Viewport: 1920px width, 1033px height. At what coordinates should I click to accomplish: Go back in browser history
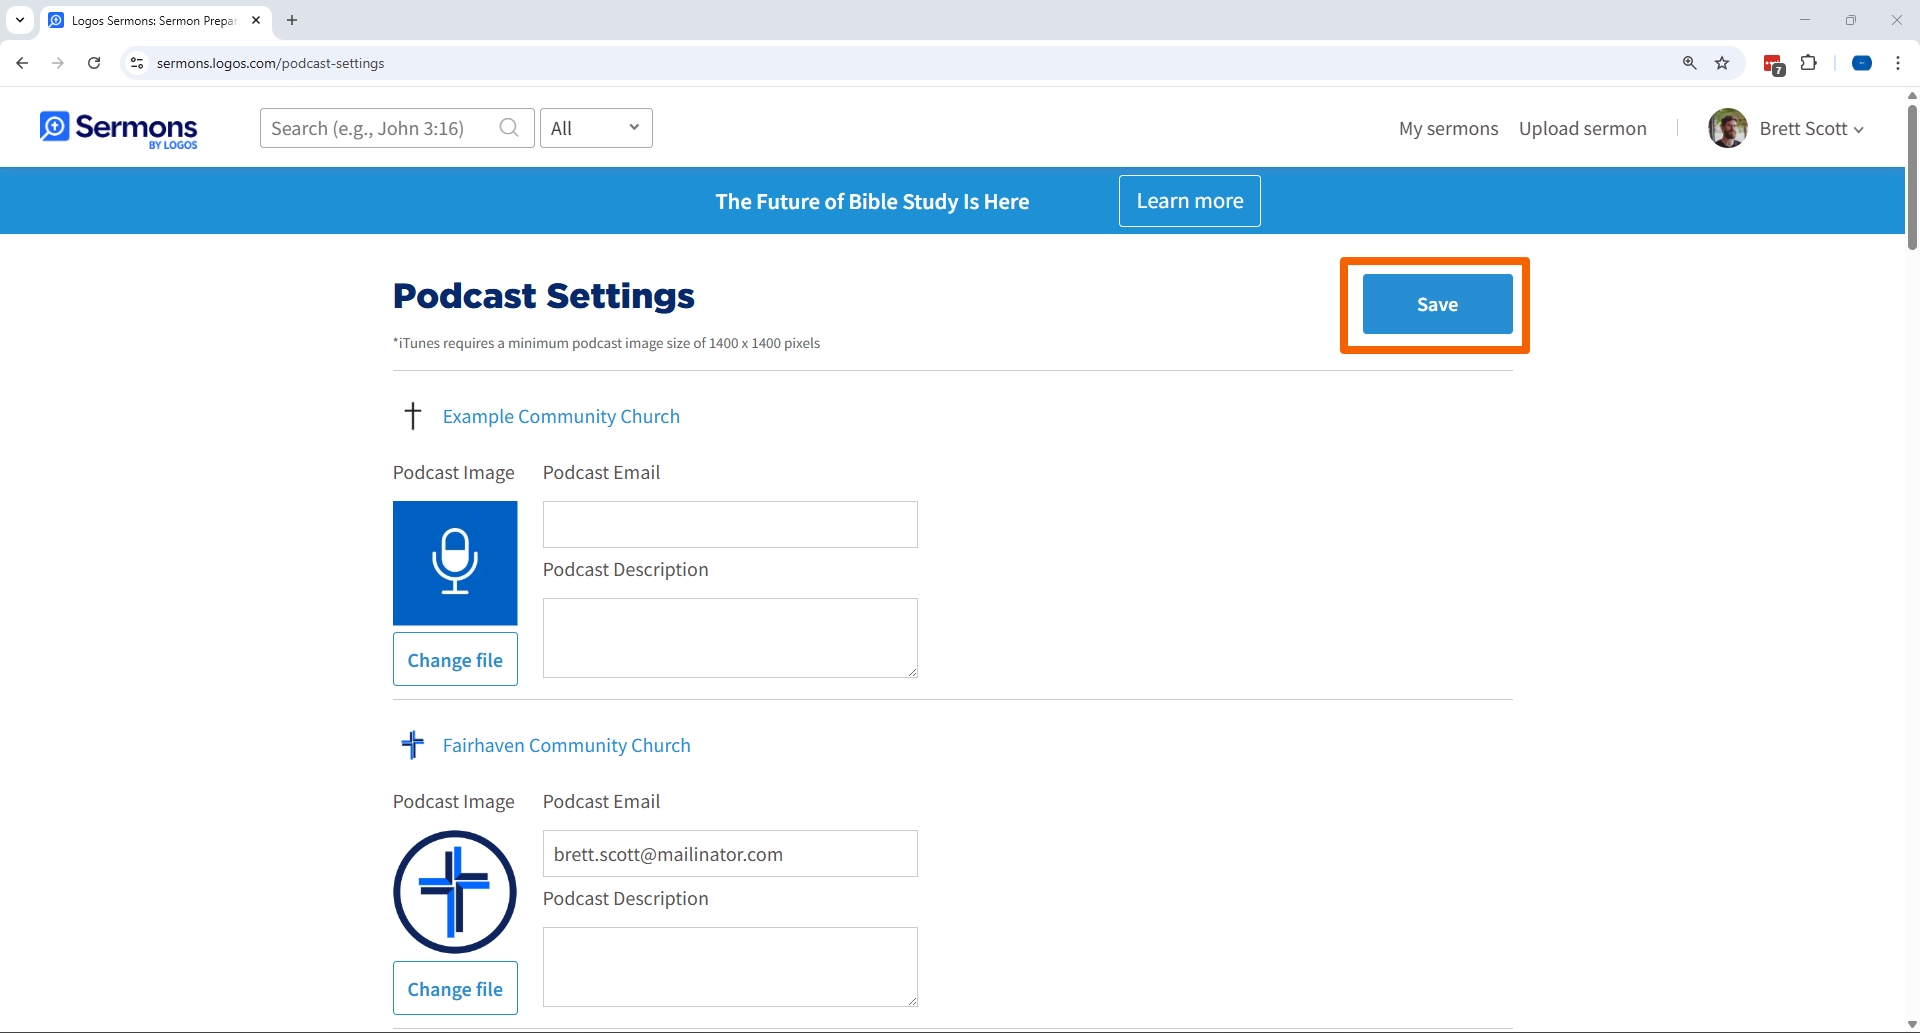click(22, 63)
